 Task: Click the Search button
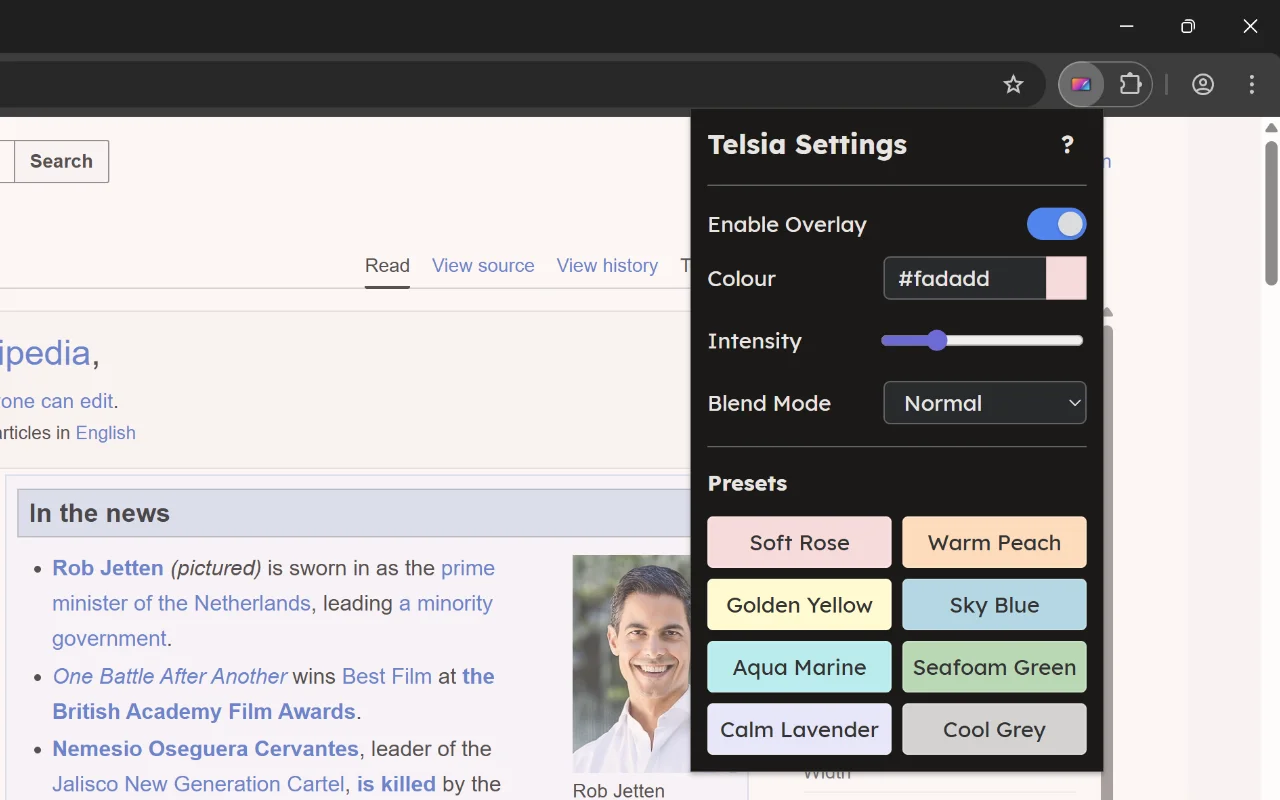(60, 161)
